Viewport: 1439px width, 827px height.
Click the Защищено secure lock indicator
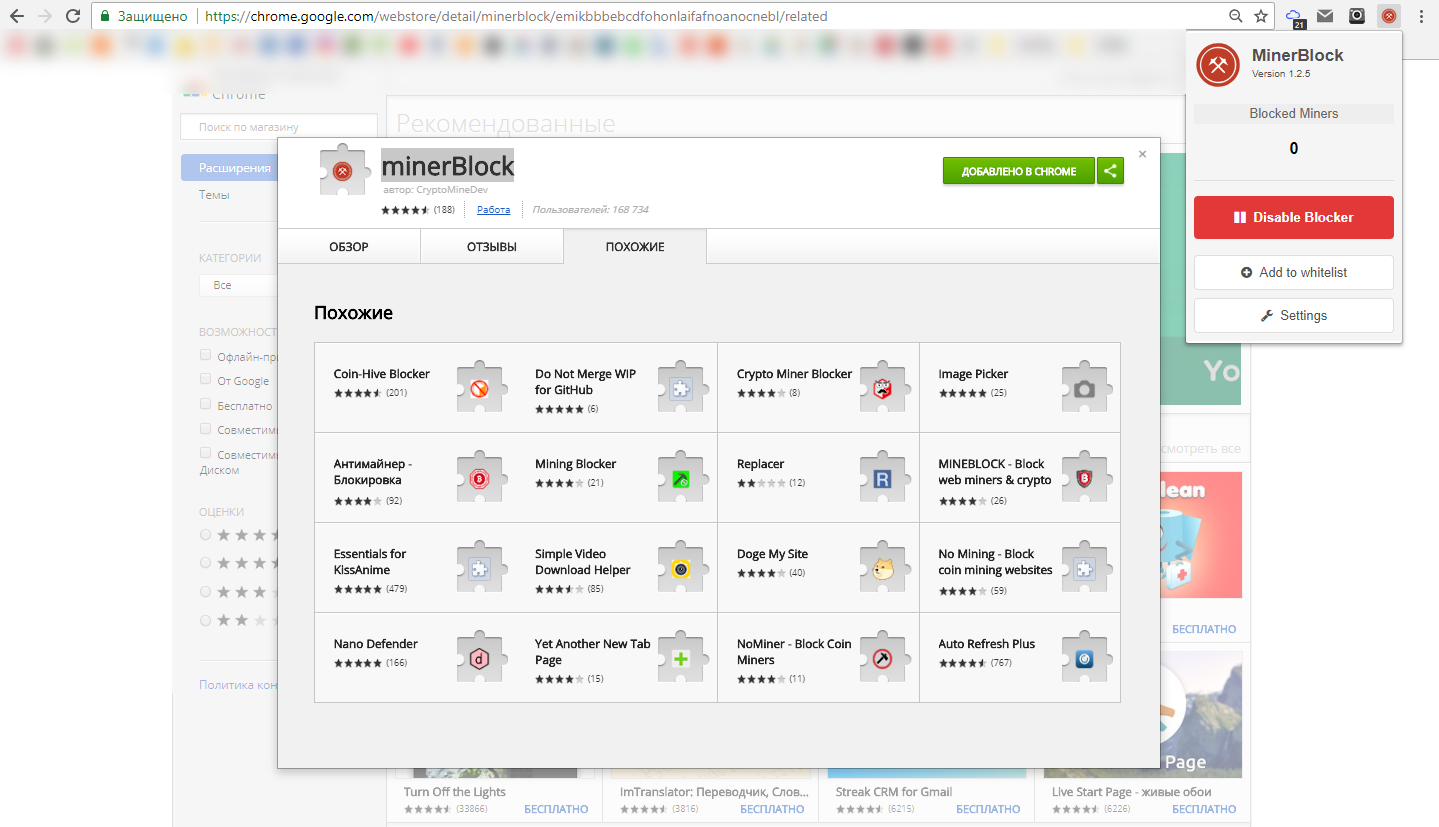click(142, 16)
